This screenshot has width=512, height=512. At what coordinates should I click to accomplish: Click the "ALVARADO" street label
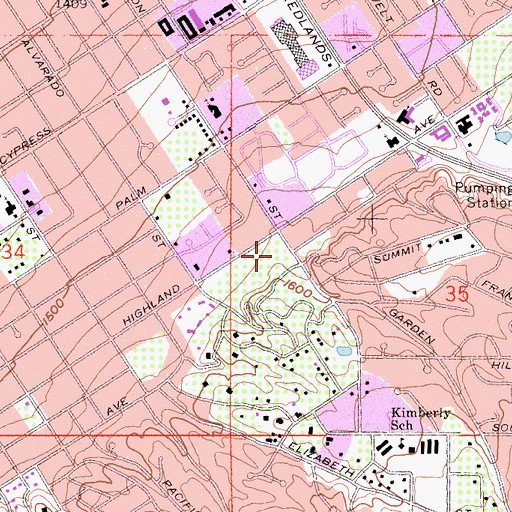[43, 68]
